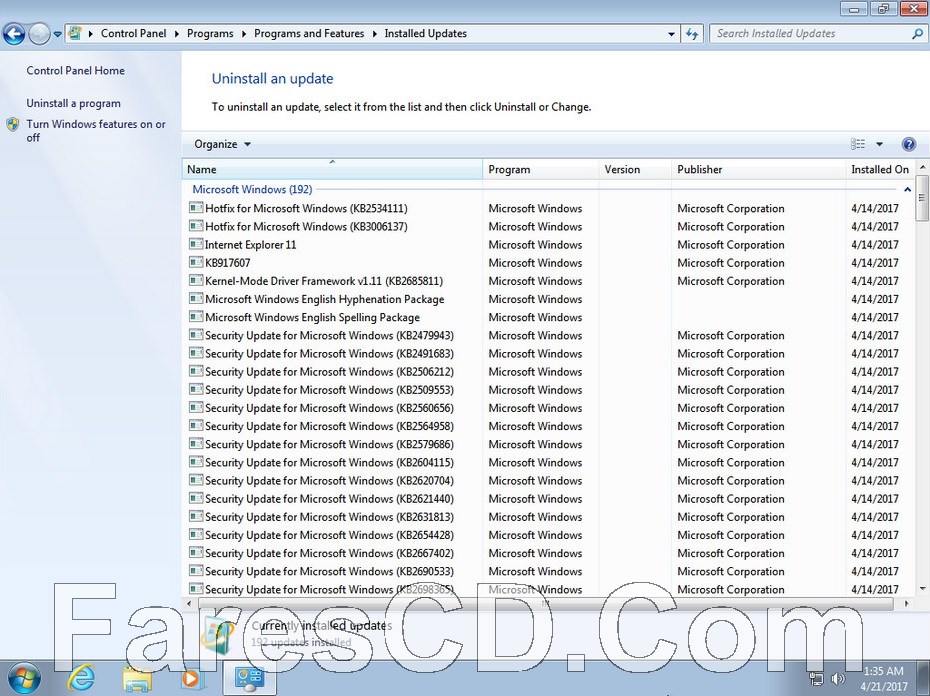Sort by the Installed On column header
930x696 pixels.
pos(881,169)
